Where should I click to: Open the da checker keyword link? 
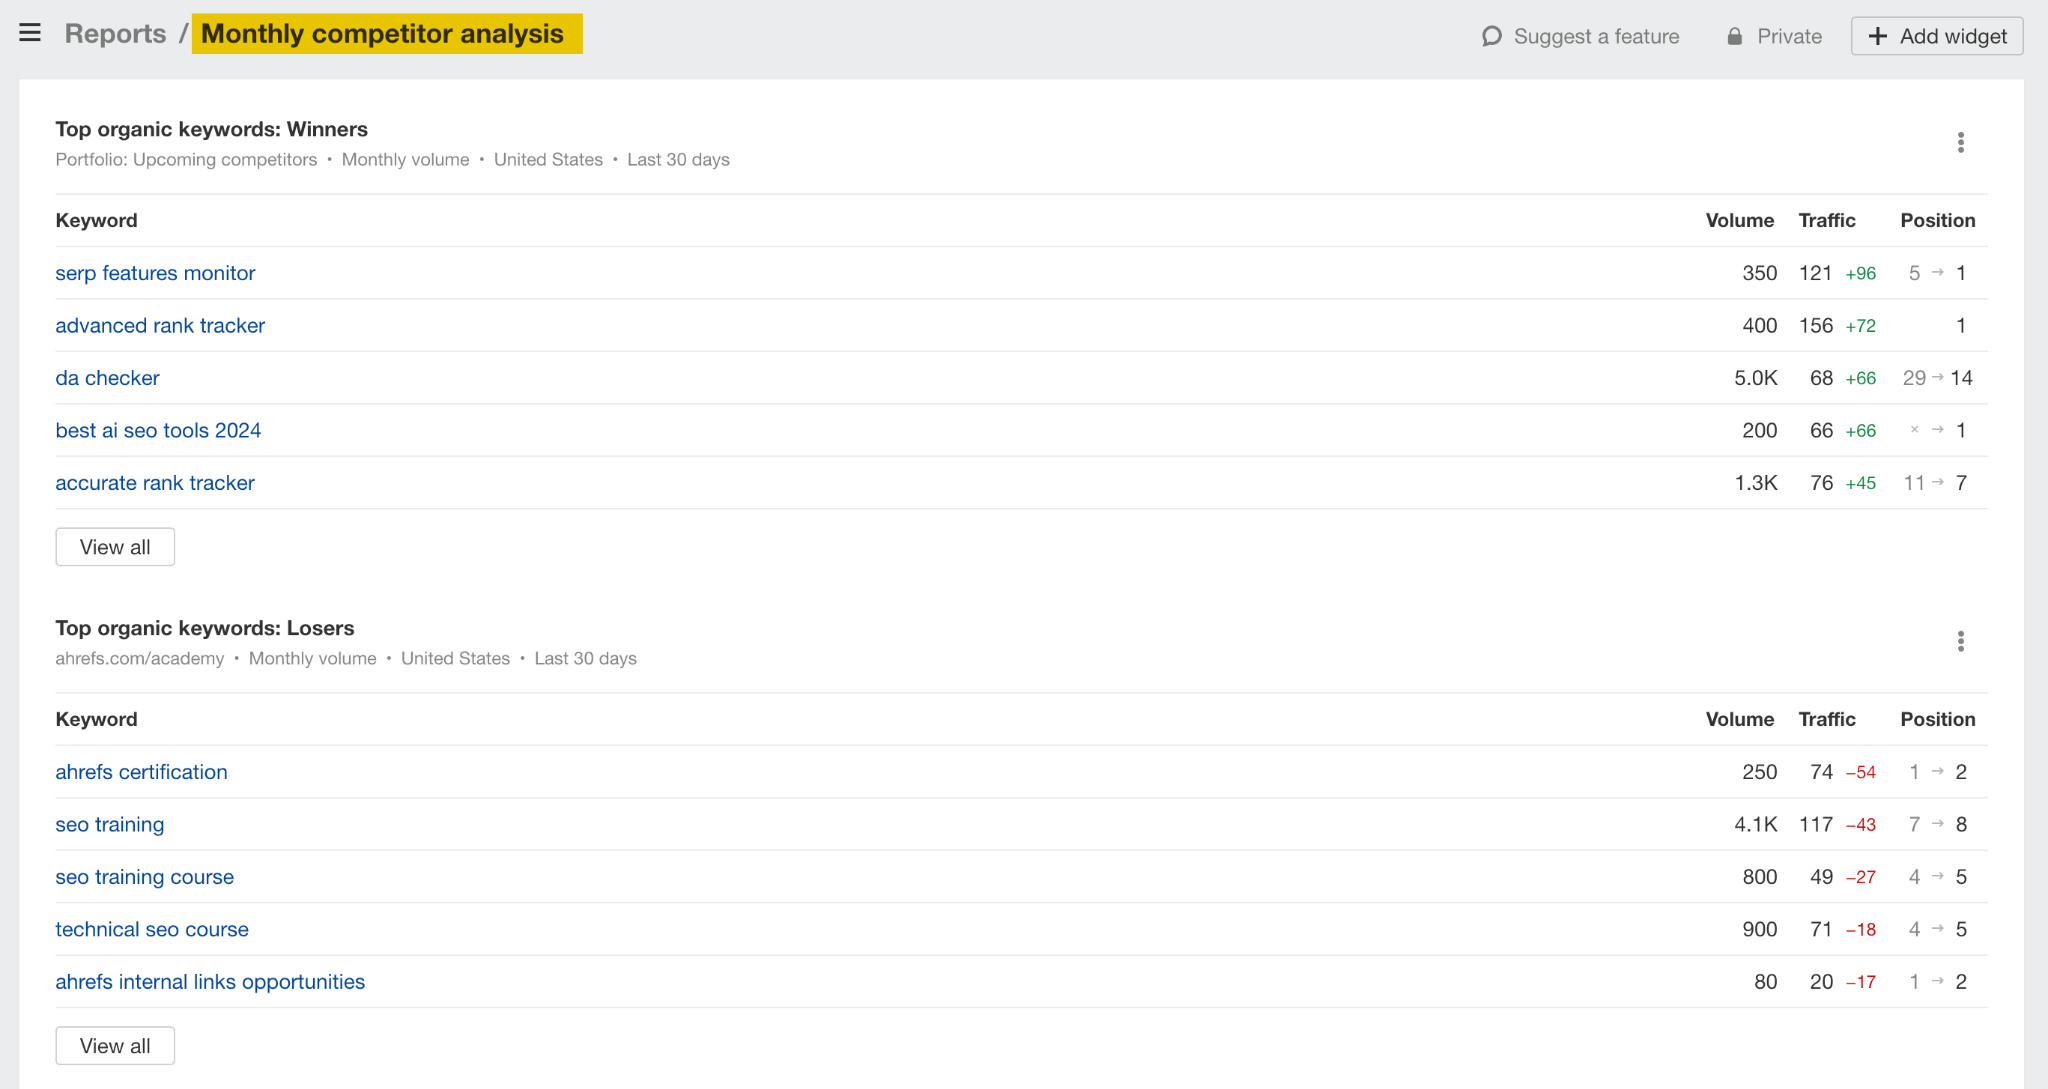(x=107, y=378)
